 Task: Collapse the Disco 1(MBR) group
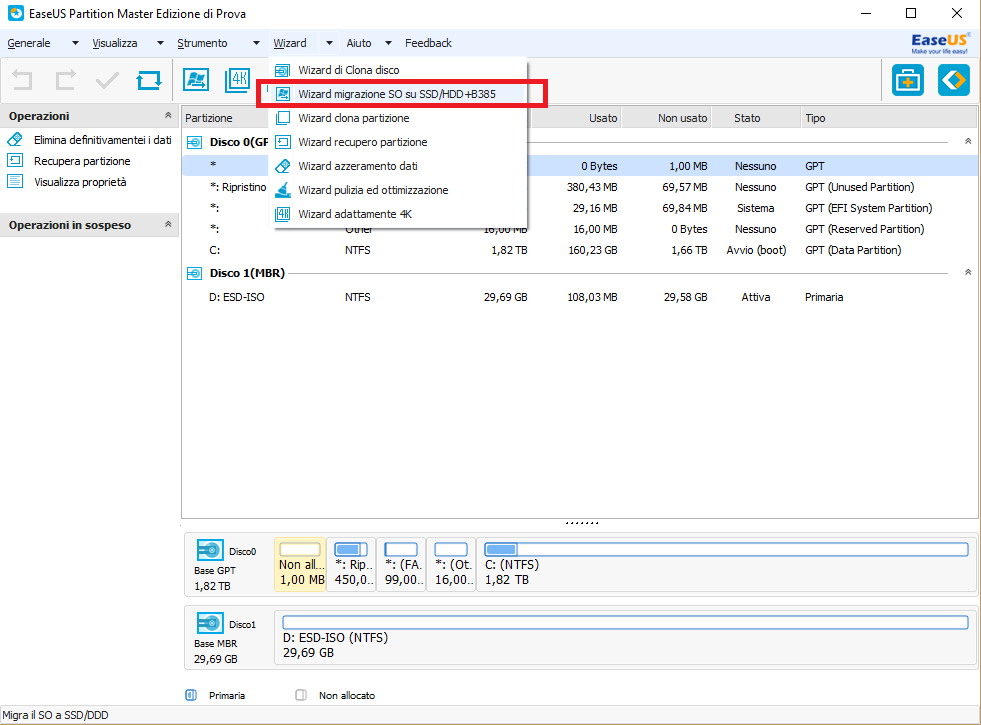pos(967,272)
